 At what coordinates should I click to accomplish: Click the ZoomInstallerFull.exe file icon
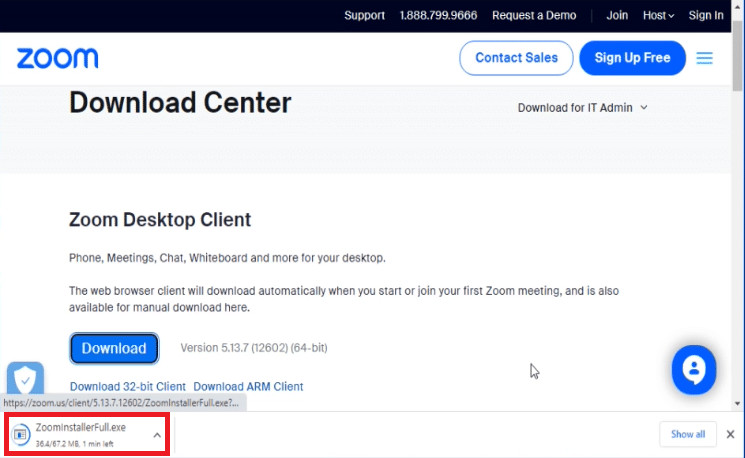tap(21, 434)
